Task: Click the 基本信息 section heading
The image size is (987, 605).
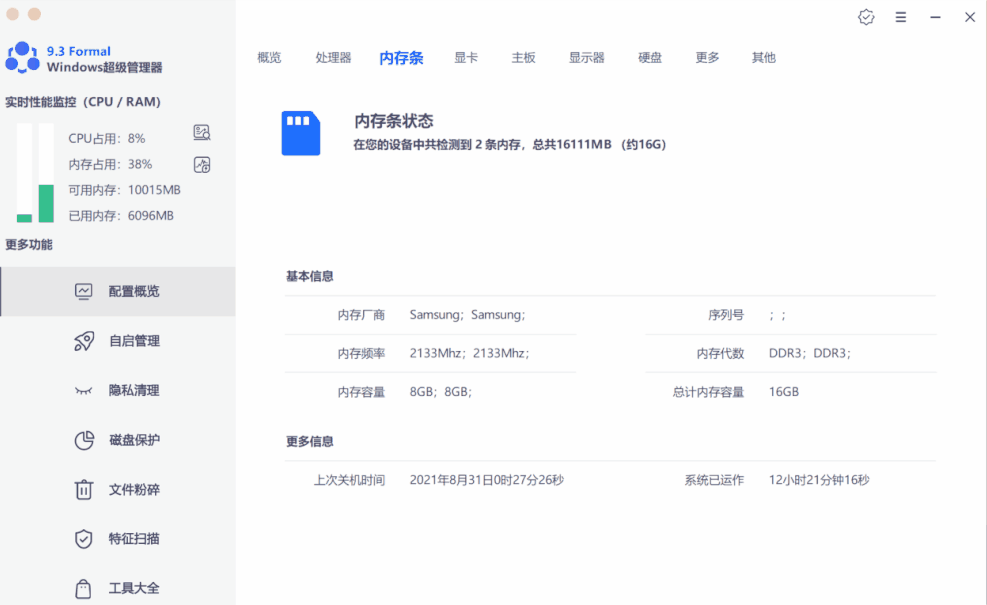Action: pyautogui.click(x=310, y=276)
